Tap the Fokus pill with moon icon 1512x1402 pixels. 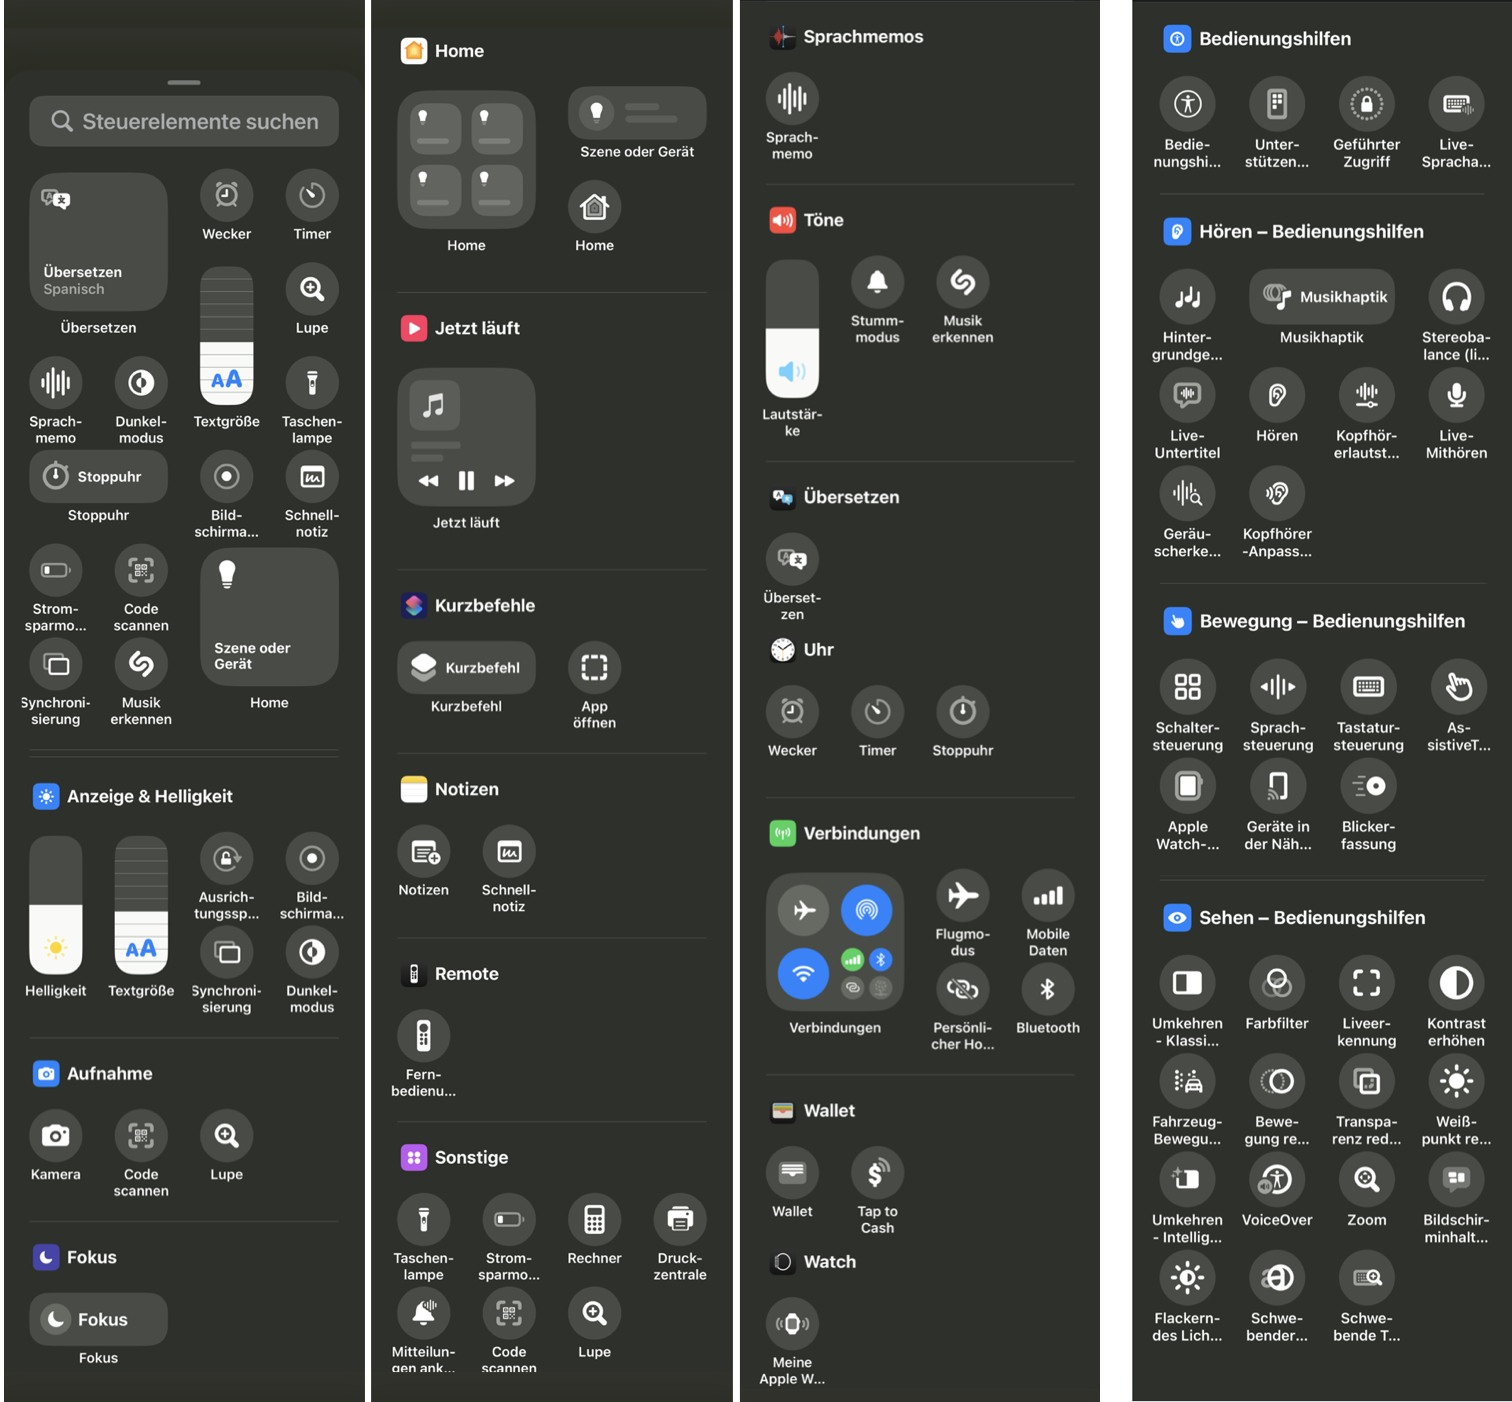click(98, 1320)
